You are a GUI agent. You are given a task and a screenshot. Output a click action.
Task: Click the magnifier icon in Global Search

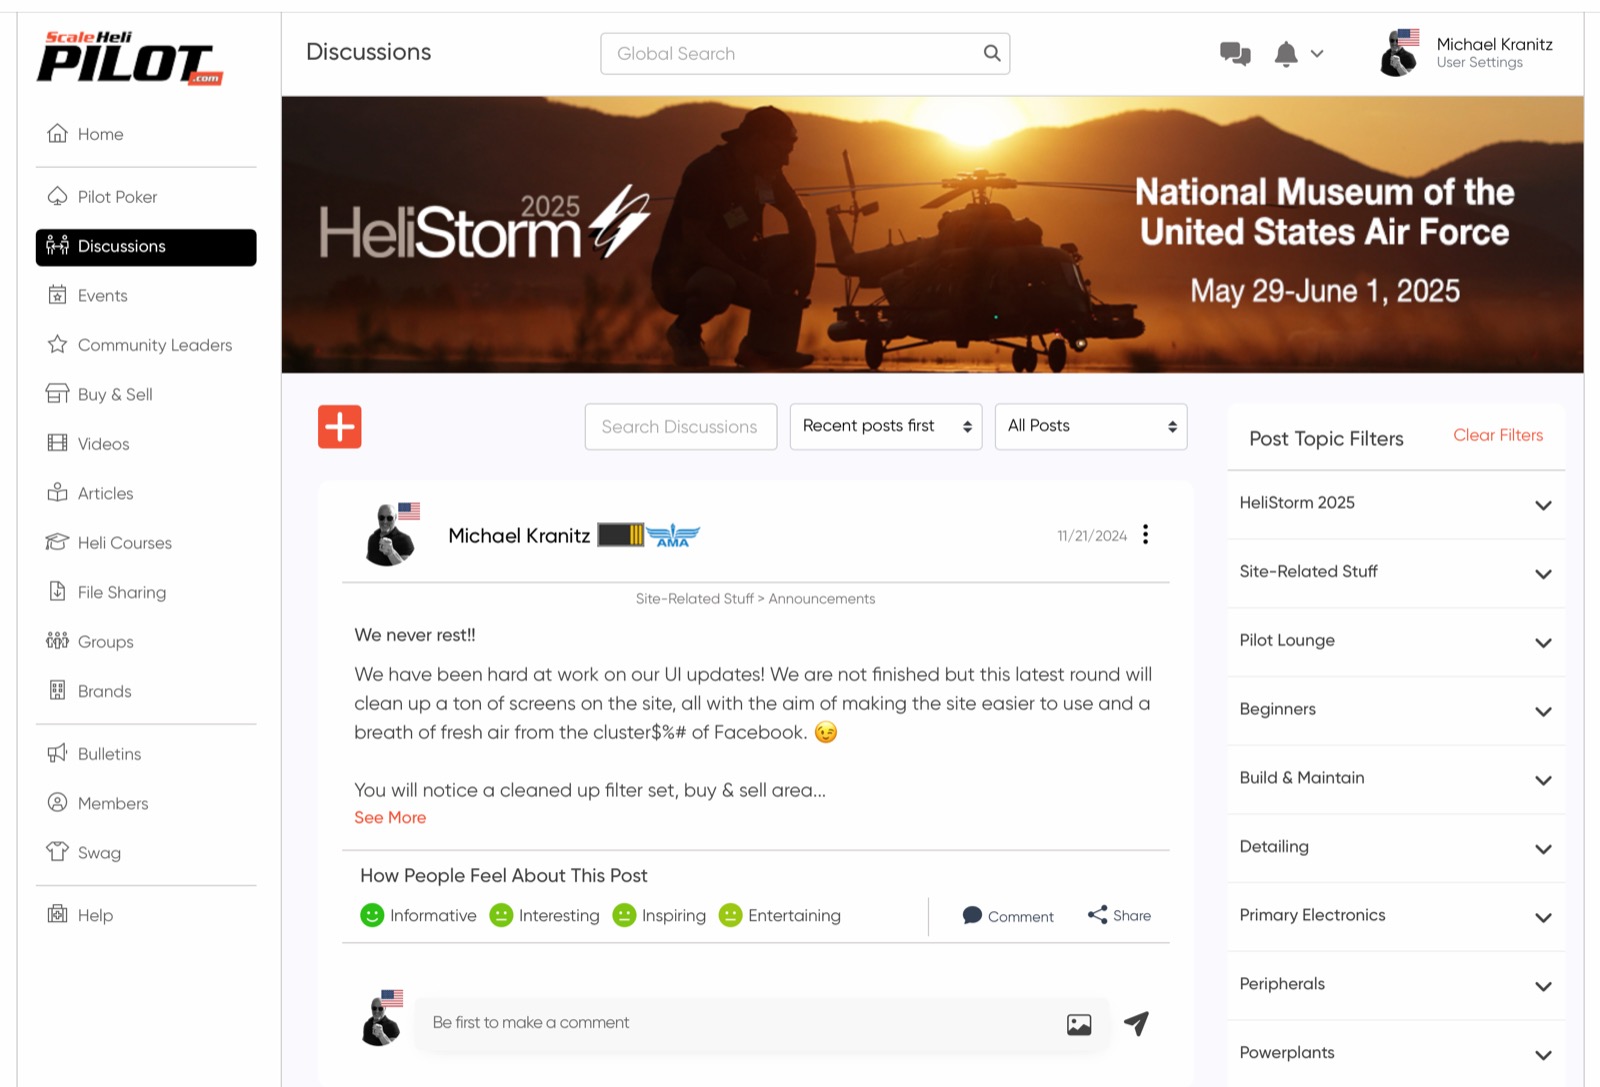(x=991, y=54)
